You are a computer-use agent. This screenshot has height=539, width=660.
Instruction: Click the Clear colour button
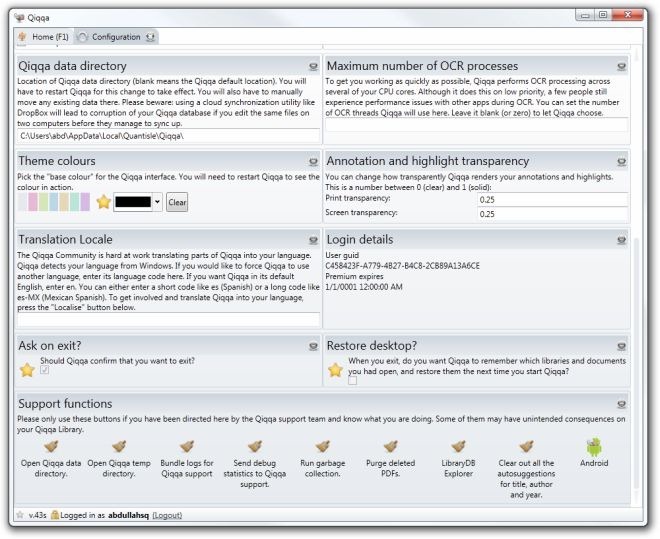(177, 202)
